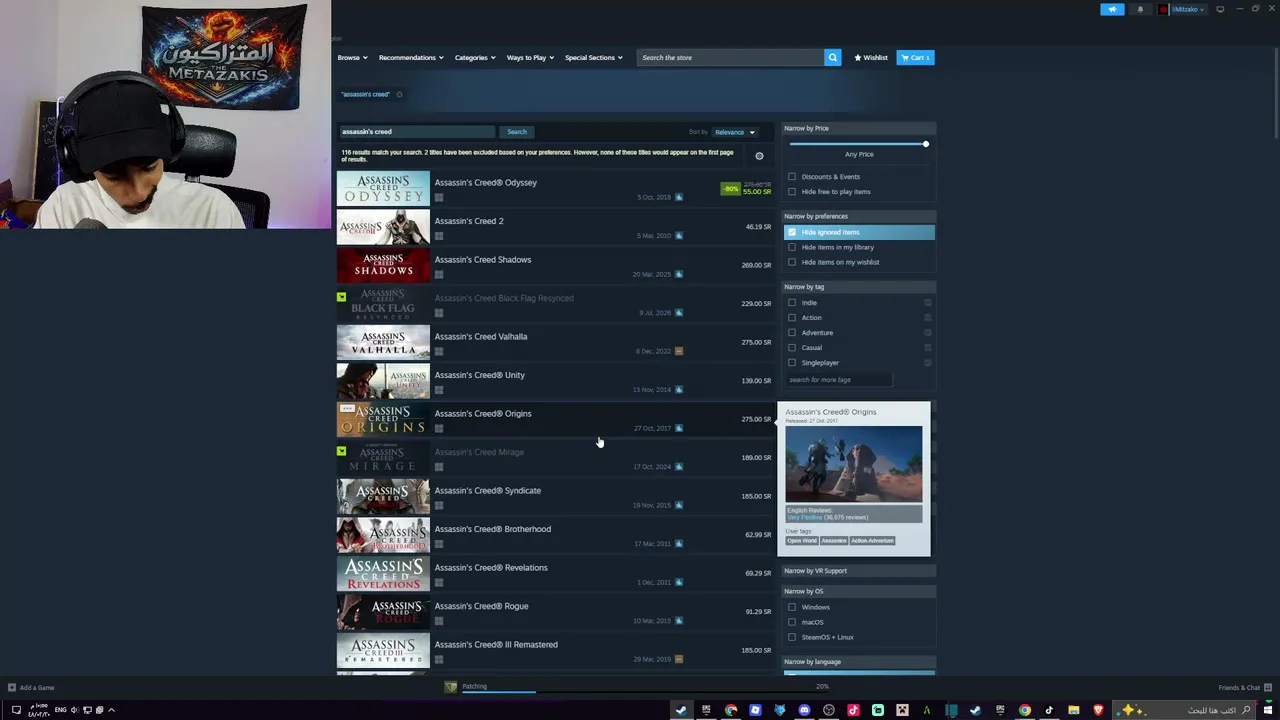This screenshot has width=1280, height=720.
Task: Click the green wishlist badge on Mirage
Action: pyautogui.click(x=341, y=451)
